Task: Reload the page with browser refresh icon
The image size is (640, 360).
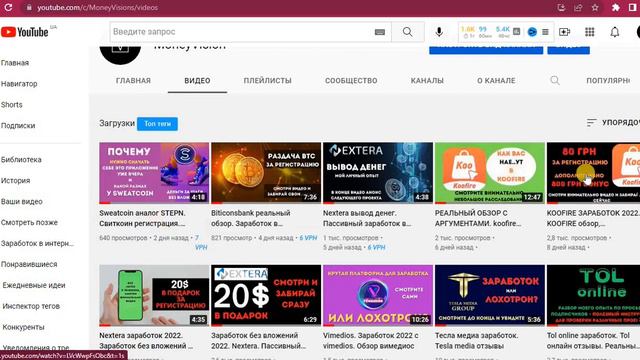Action: point(8,7)
